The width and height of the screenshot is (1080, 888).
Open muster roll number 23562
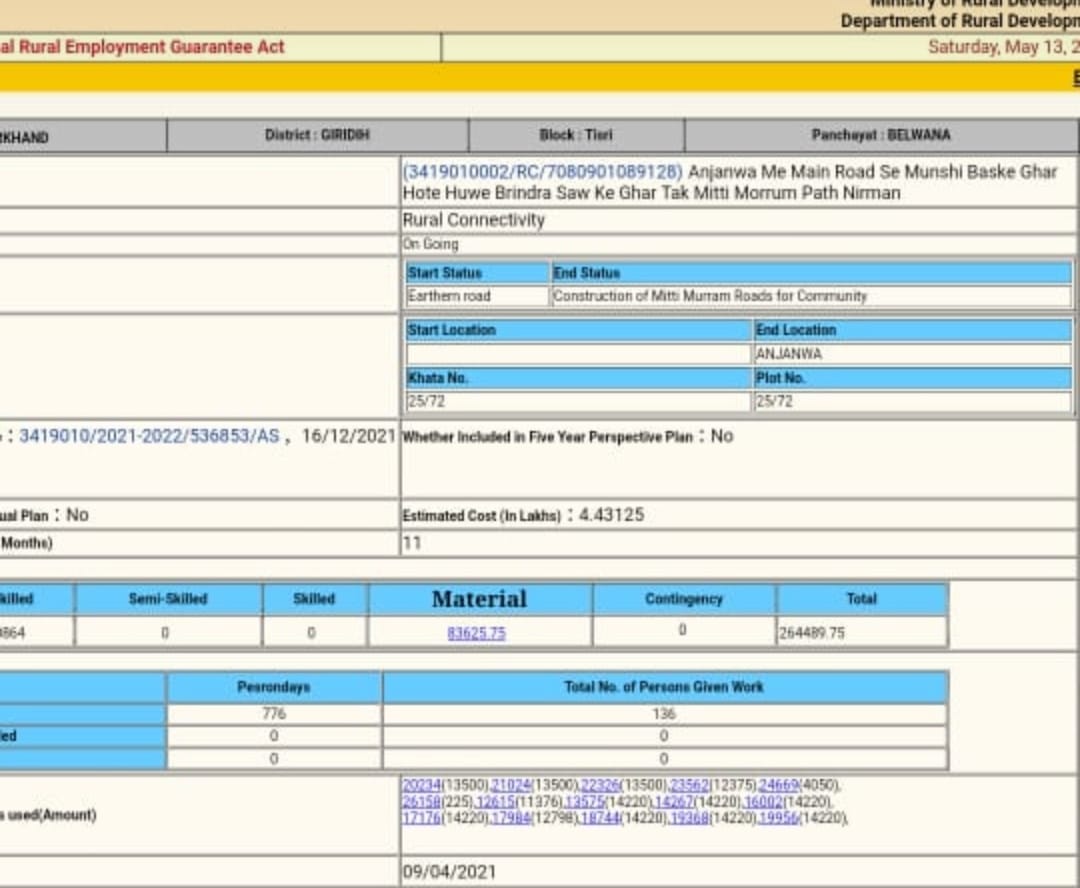689,785
